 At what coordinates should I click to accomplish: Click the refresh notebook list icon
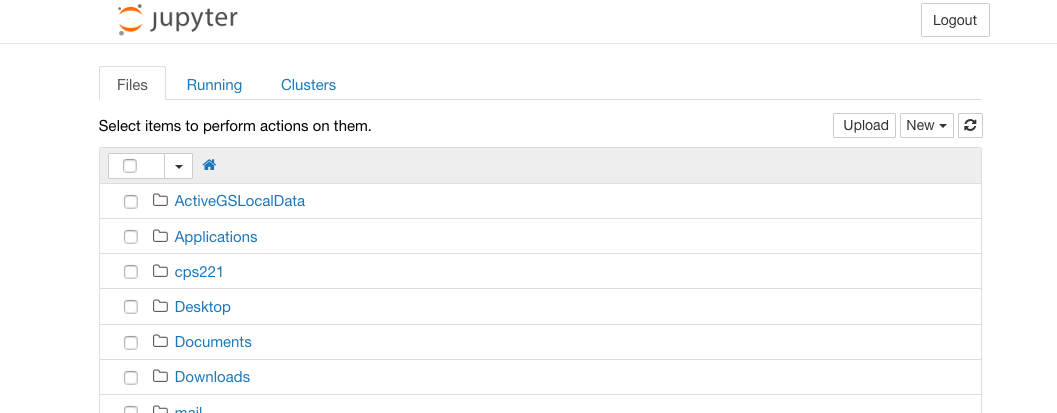pyautogui.click(x=970, y=125)
